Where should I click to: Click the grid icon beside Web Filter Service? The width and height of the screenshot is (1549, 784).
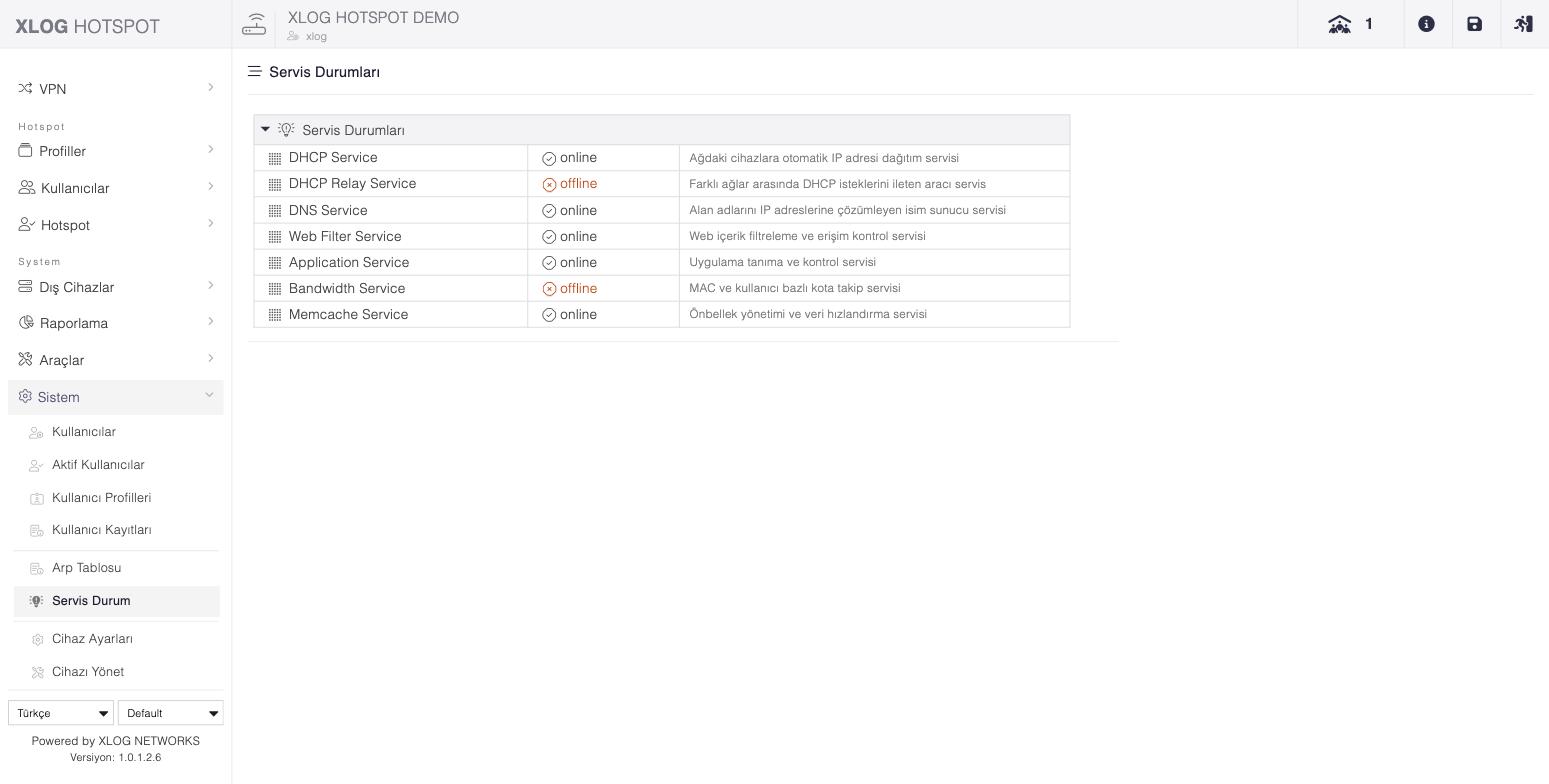[275, 236]
